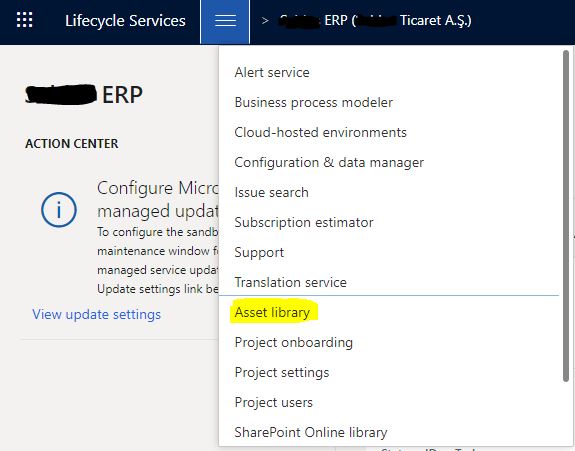This screenshot has width=575, height=451.
Task: Select Issue search menu entry
Action: pyautogui.click(x=271, y=192)
